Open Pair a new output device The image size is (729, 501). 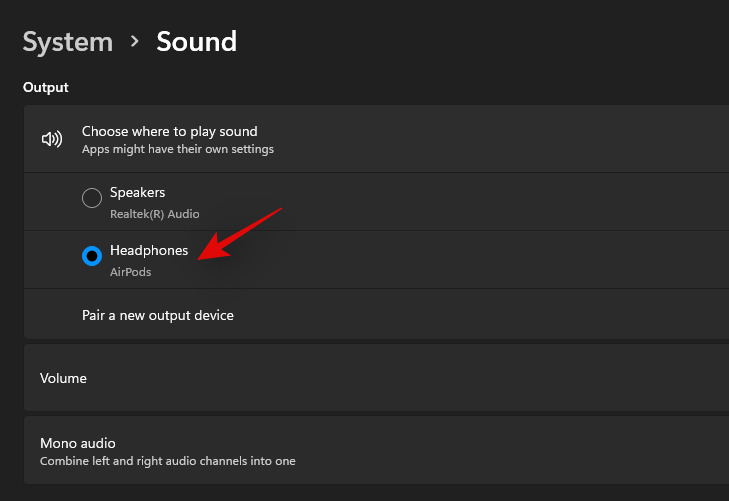tap(377, 315)
